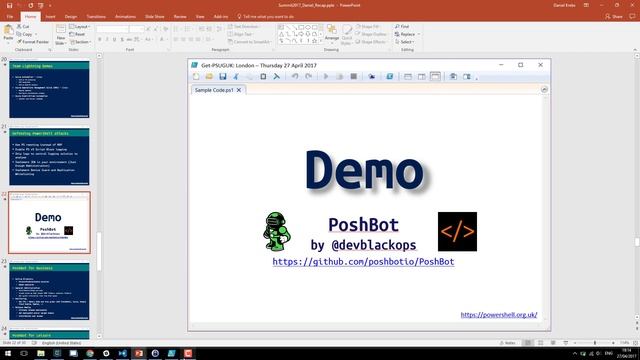Open the font size combo box
Screen dimensions: 640x360
click(x=137, y=29)
